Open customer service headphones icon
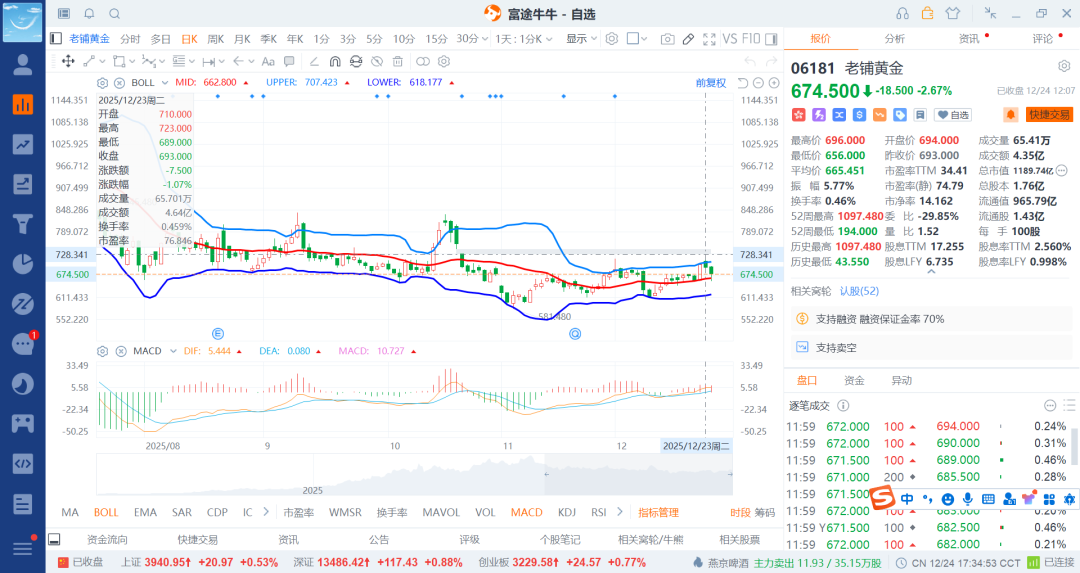This screenshot has width=1080, height=573. pyautogui.click(x=902, y=13)
